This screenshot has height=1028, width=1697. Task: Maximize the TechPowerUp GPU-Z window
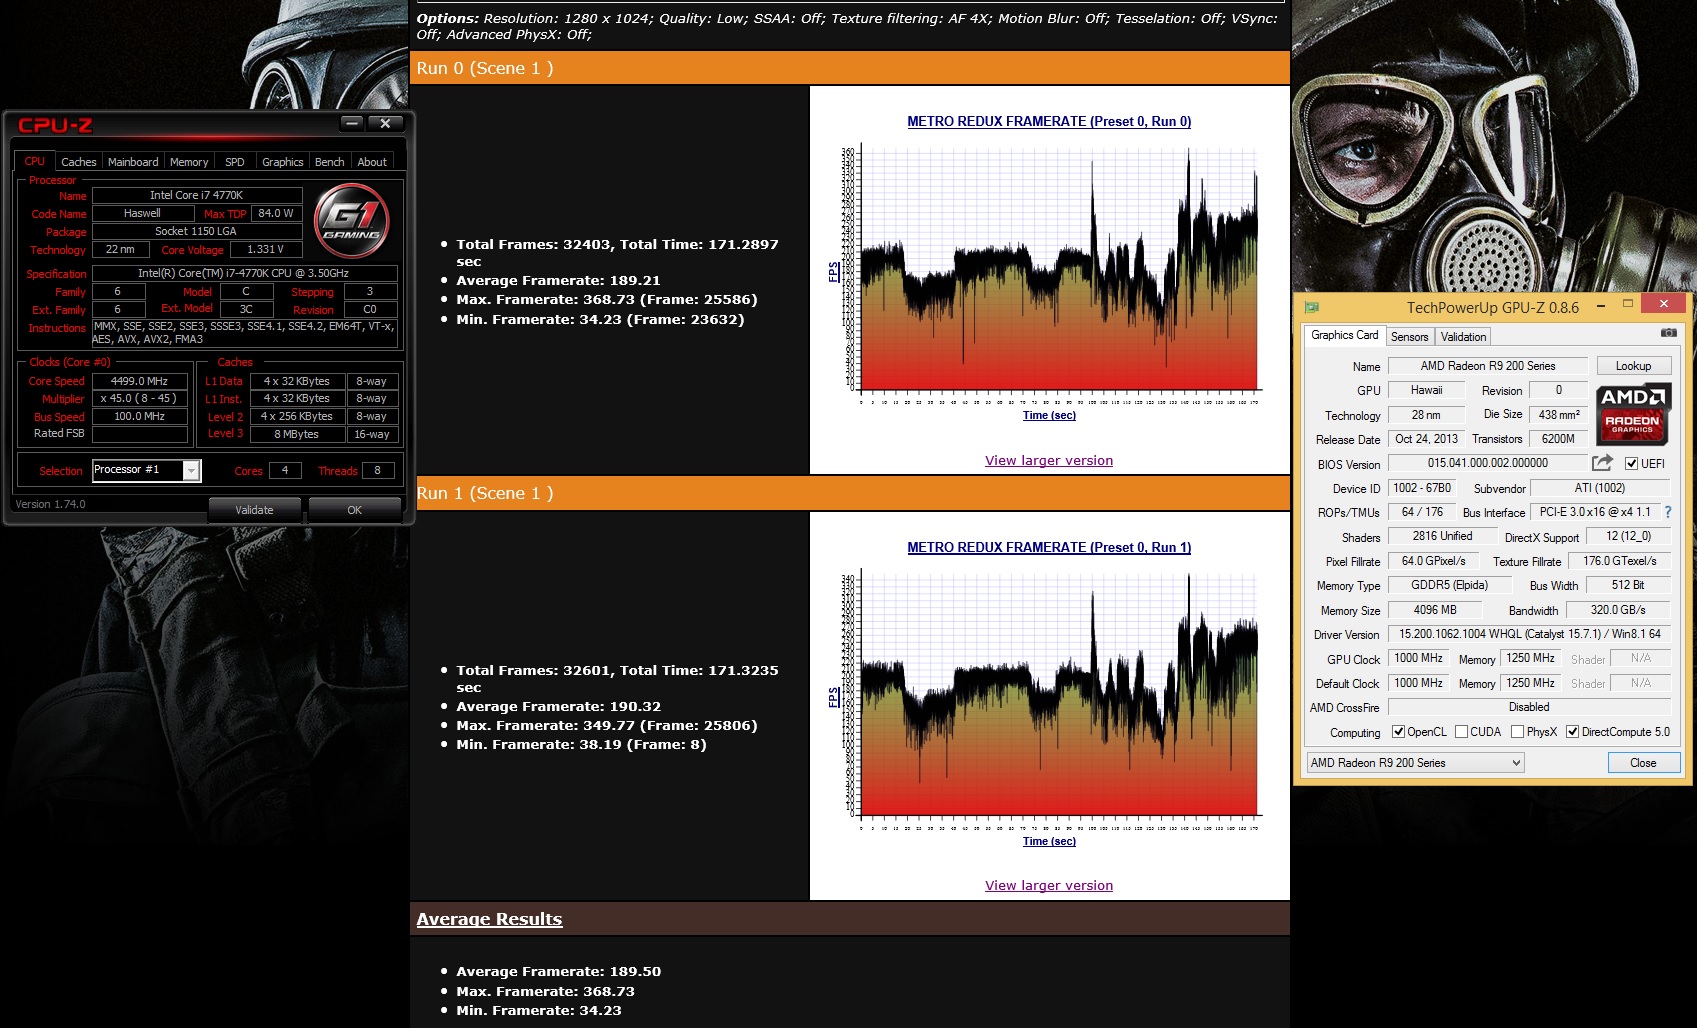tap(1628, 304)
